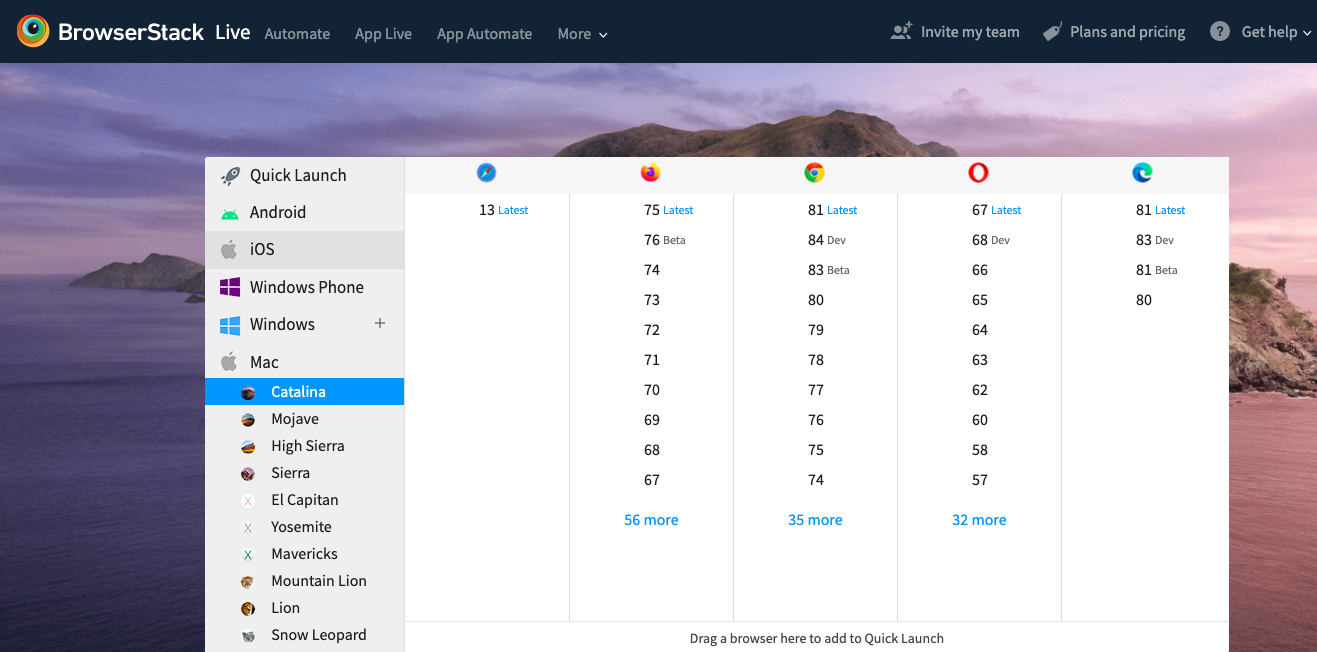Image resolution: width=1317 pixels, height=652 pixels.
Task: Show 35 more Chrome versions
Action: tap(815, 520)
